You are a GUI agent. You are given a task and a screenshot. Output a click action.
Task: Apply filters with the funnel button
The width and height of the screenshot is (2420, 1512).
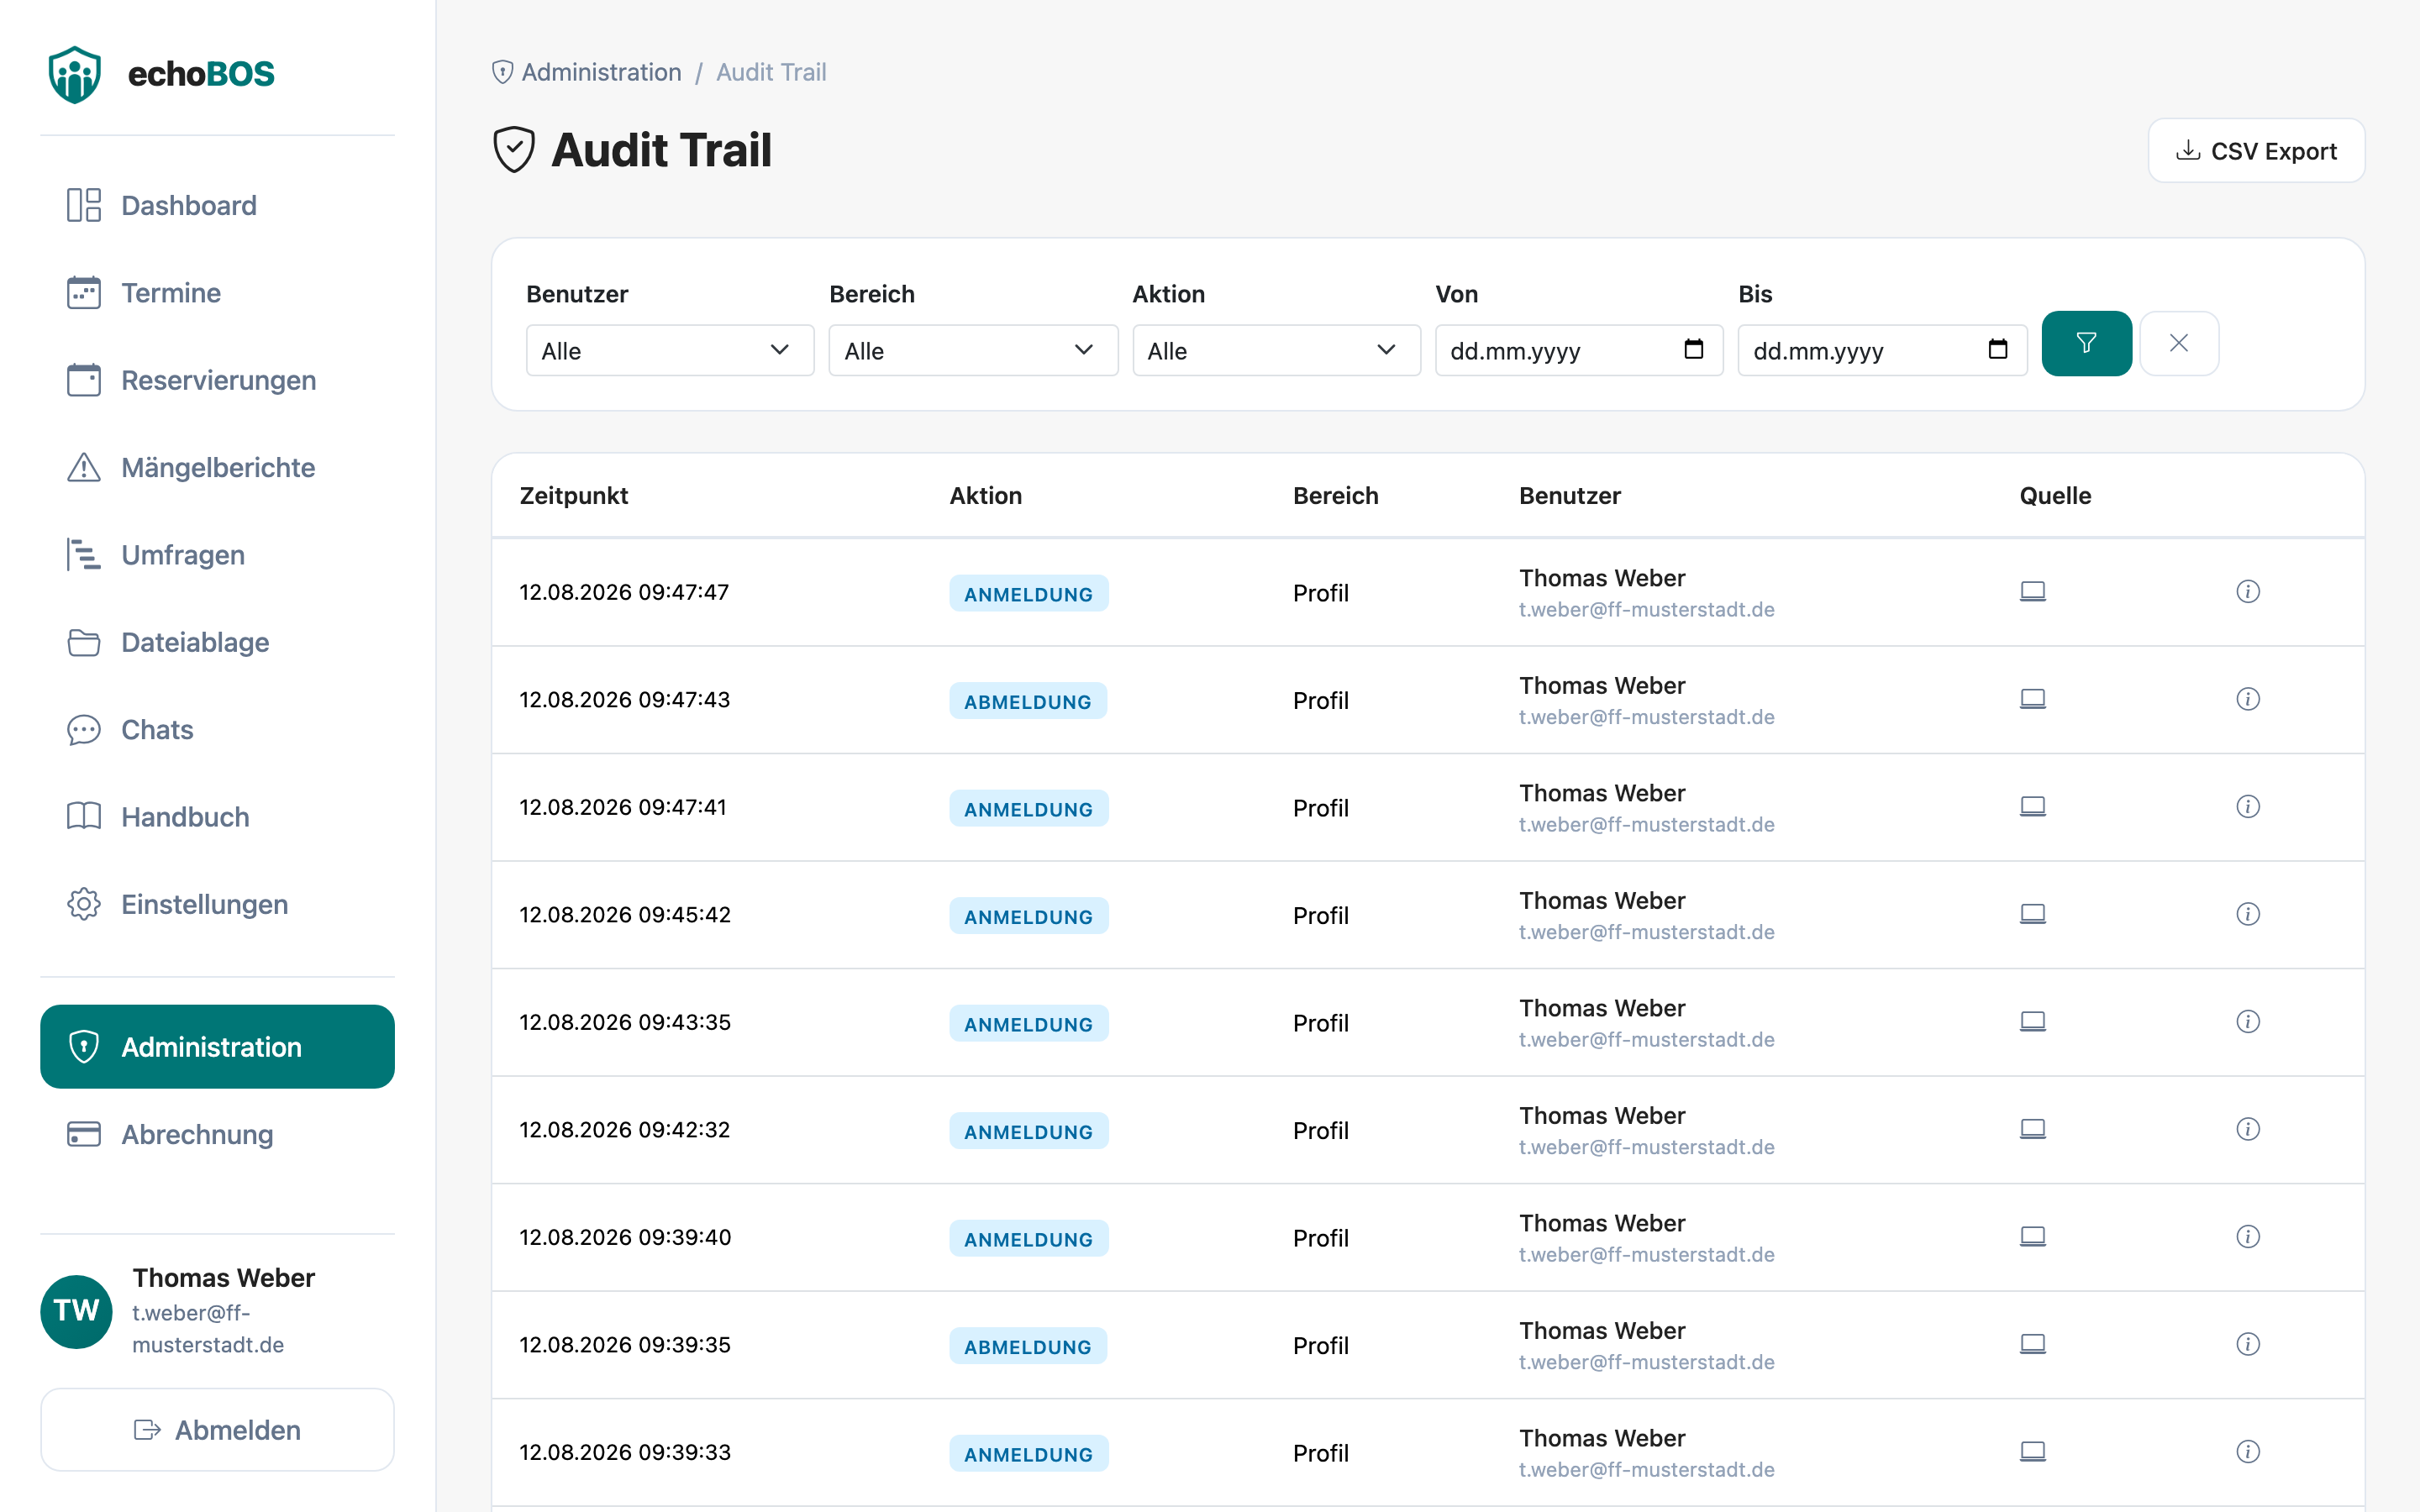pos(2086,343)
